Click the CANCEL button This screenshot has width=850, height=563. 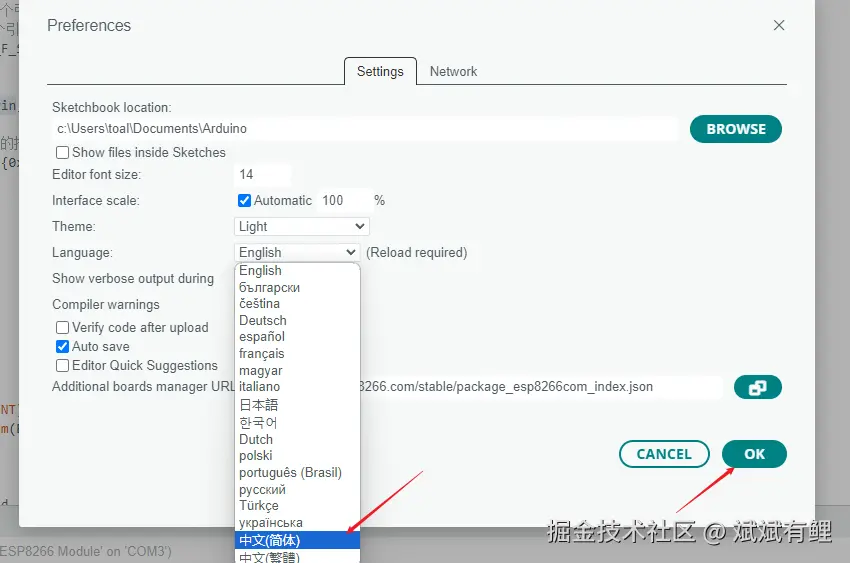click(x=664, y=454)
